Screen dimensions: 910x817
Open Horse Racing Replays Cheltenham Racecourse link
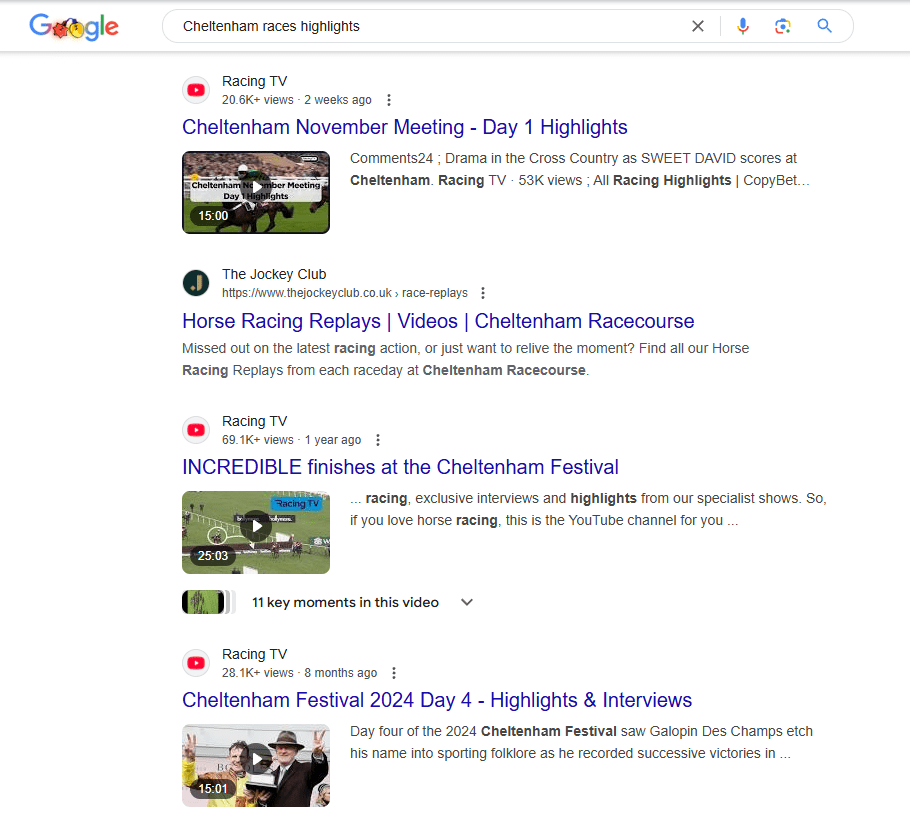[x=438, y=321]
